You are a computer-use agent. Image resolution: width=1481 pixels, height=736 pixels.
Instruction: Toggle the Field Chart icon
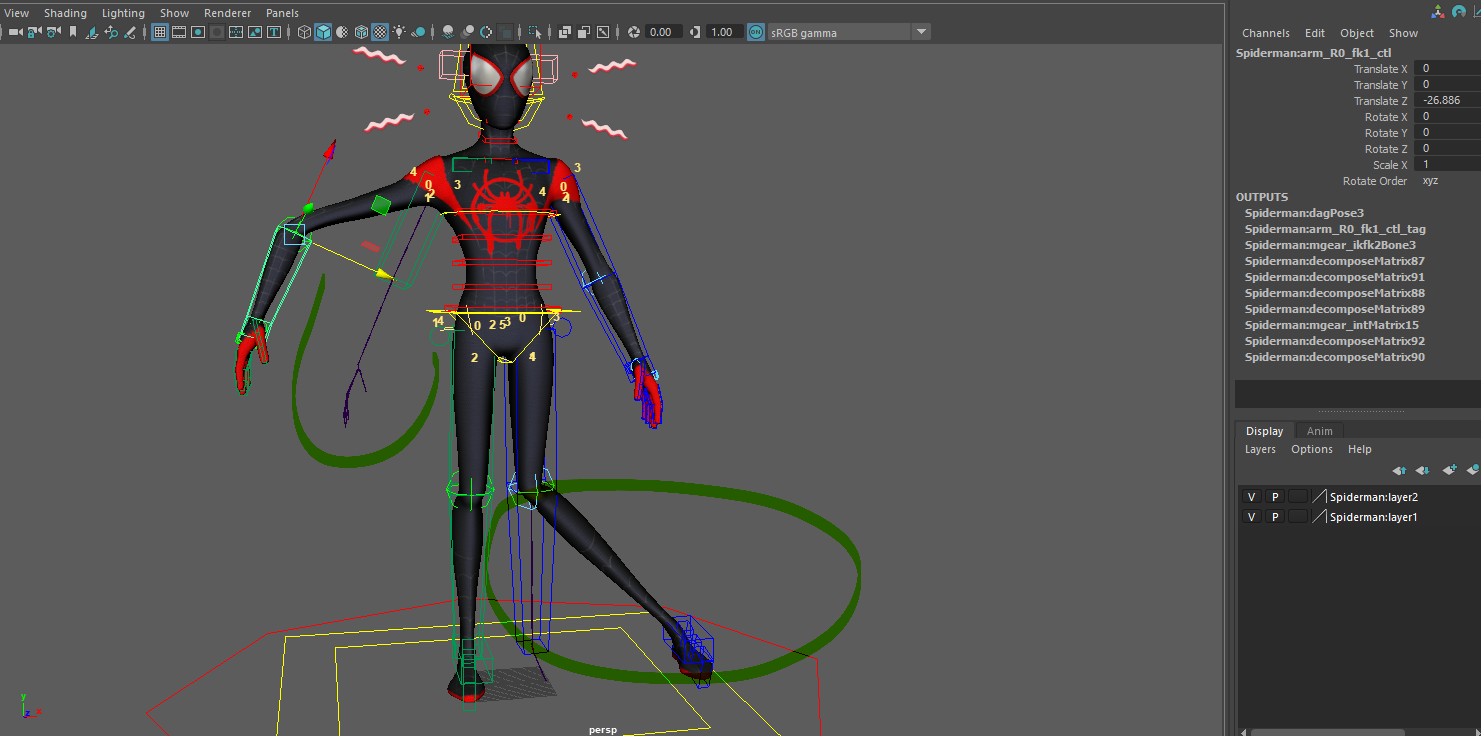[x=236, y=32]
